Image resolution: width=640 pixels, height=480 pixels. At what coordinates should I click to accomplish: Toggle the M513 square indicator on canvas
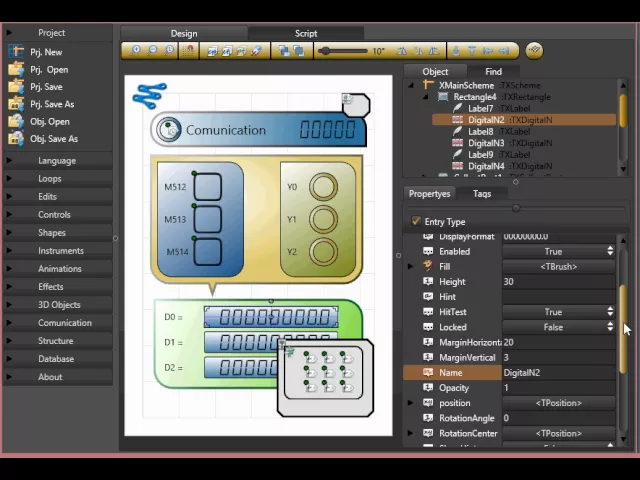tap(208, 219)
